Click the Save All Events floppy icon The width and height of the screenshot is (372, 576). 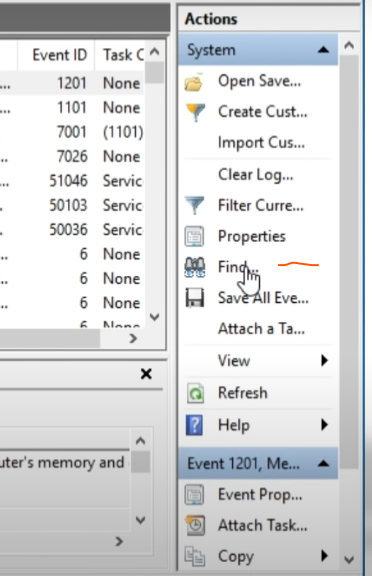pos(194,298)
